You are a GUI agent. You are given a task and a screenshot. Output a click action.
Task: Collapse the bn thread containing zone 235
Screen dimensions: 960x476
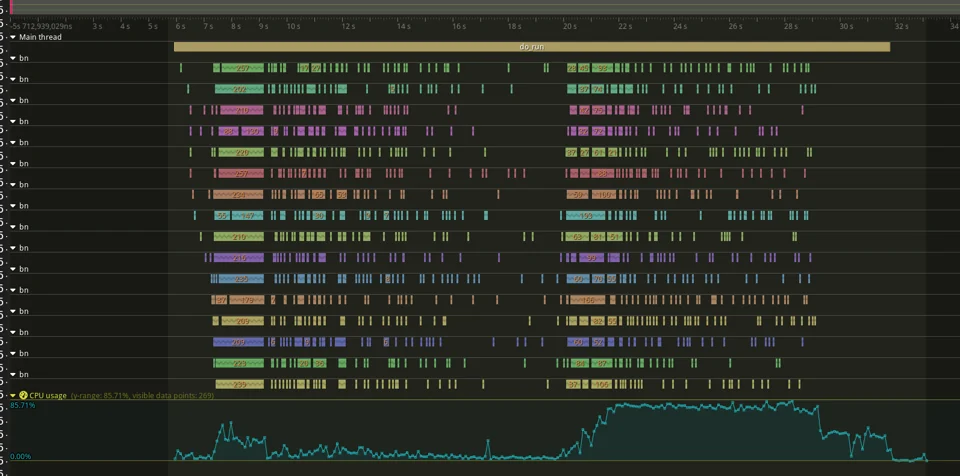click(13, 269)
